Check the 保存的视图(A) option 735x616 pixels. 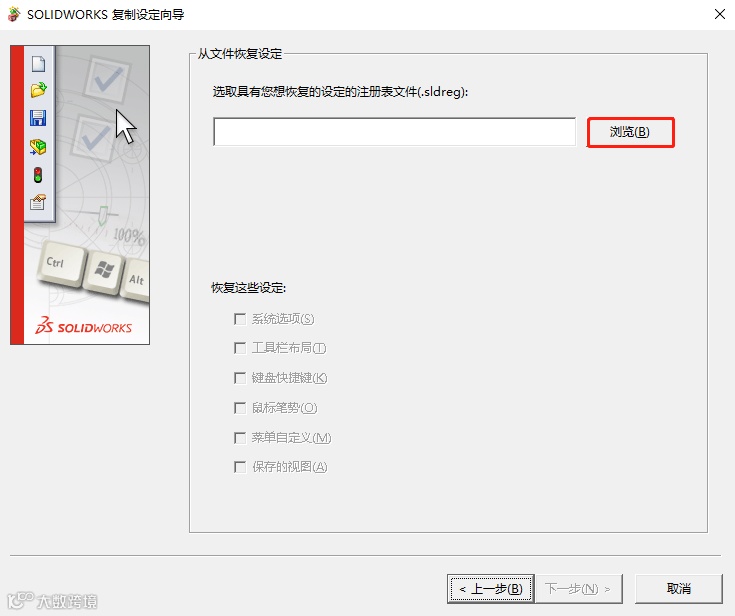tap(240, 467)
